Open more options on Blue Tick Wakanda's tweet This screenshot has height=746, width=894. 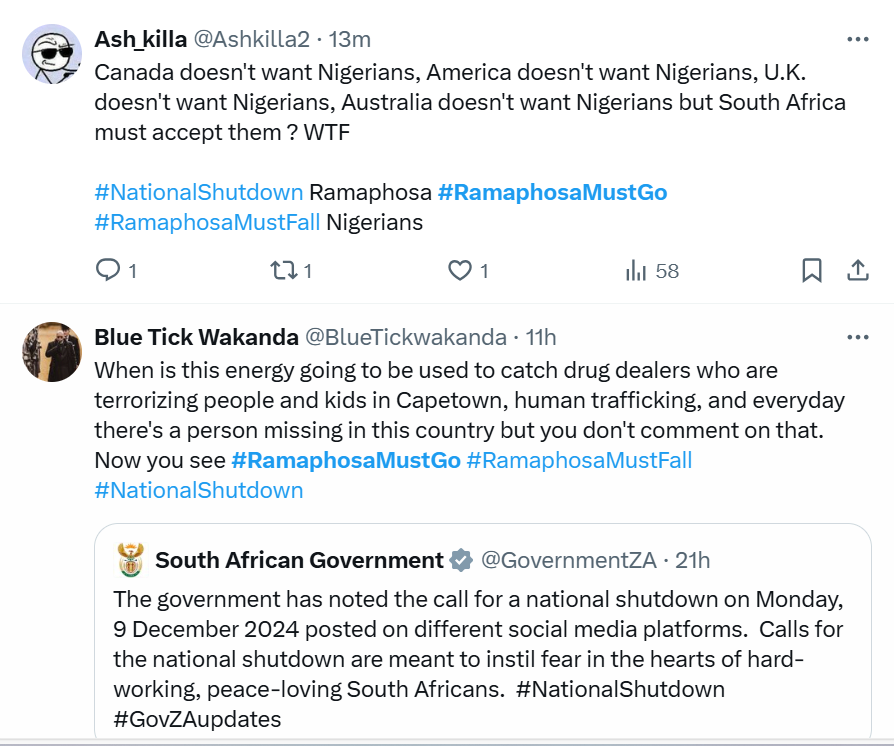click(857, 337)
